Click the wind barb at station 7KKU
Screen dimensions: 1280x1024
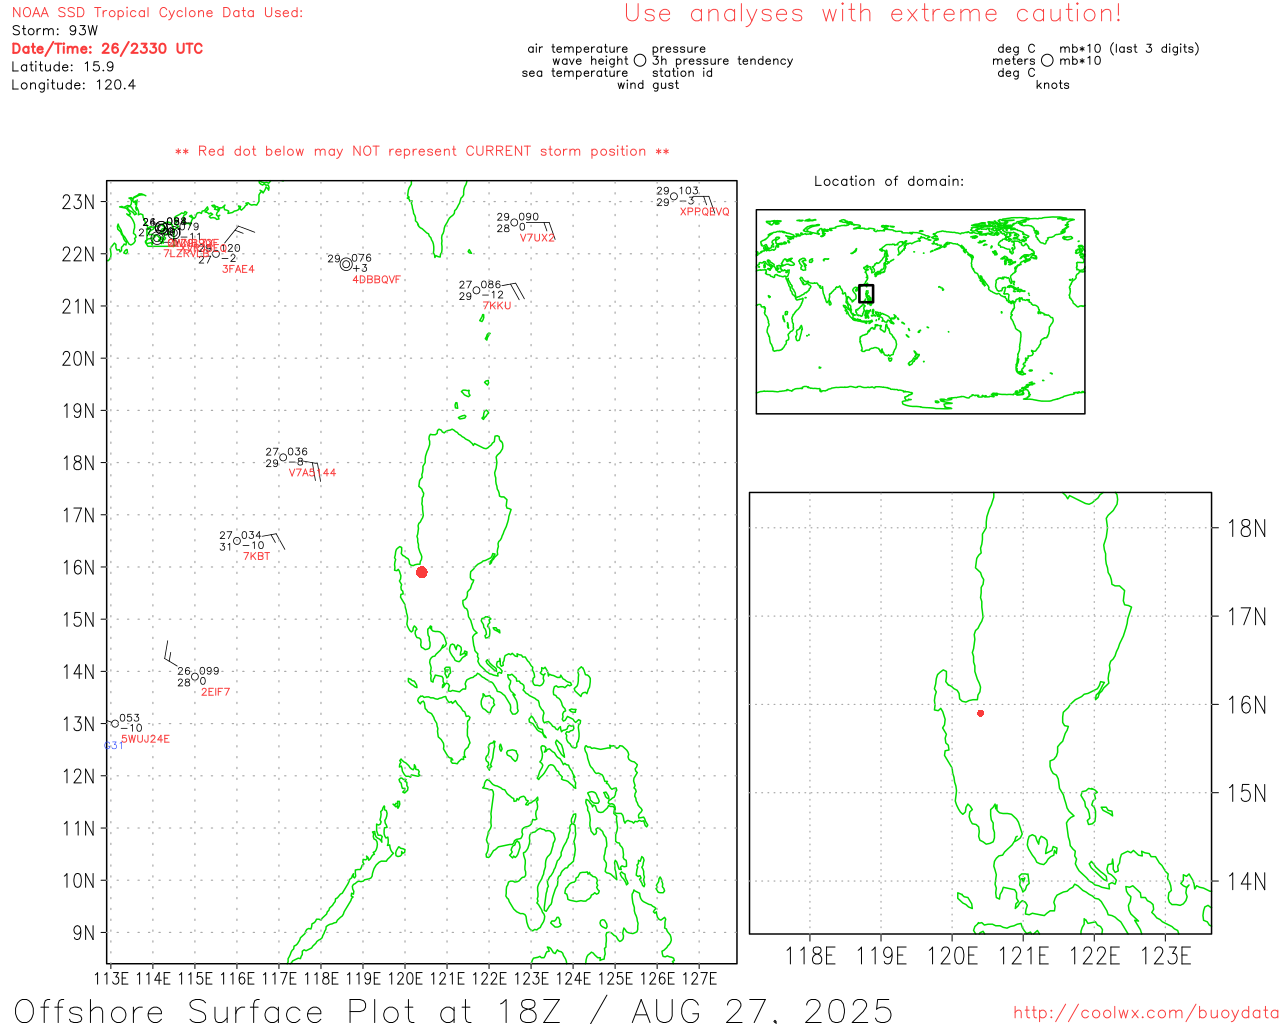click(x=514, y=292)
